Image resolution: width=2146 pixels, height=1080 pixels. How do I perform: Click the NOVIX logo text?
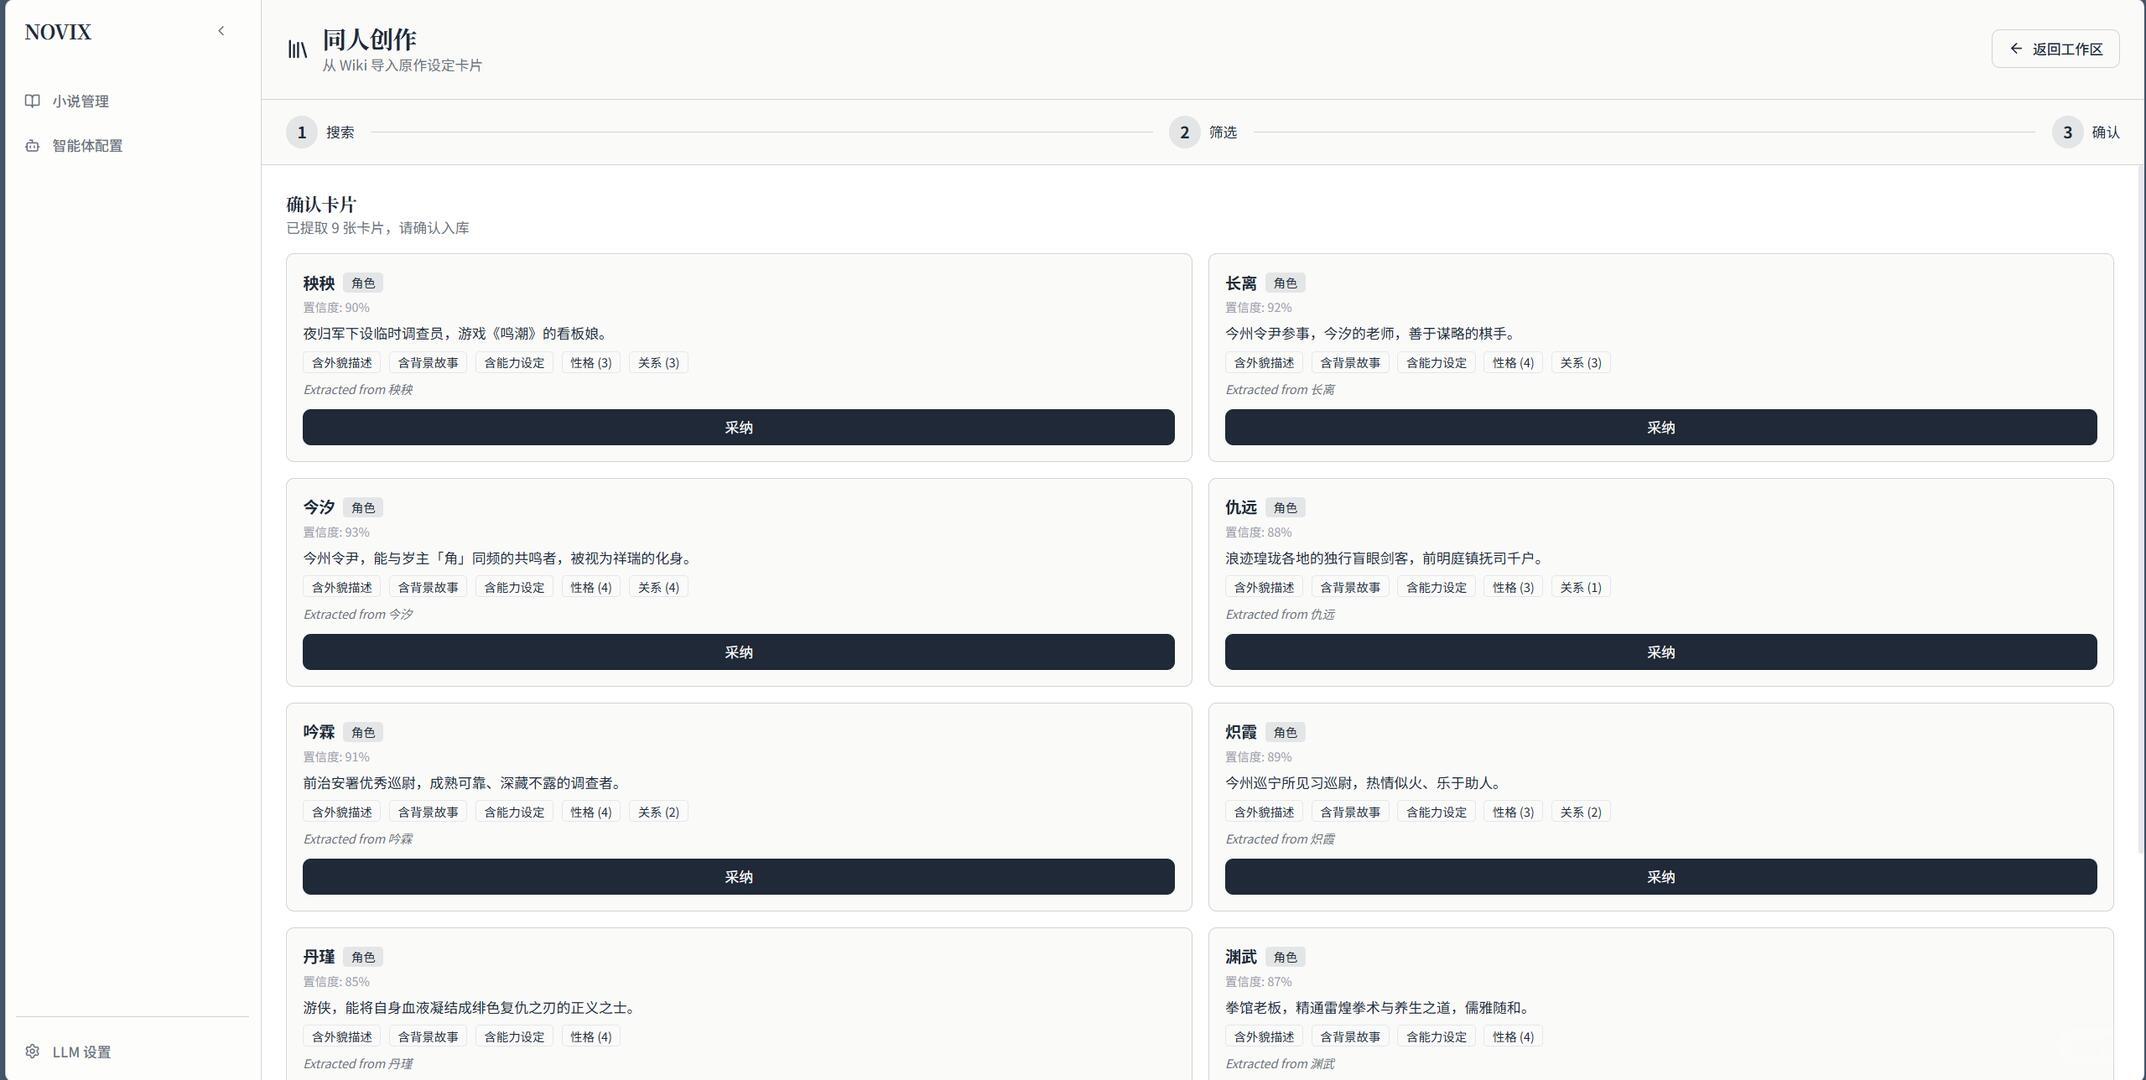click(x=58, y=32)
